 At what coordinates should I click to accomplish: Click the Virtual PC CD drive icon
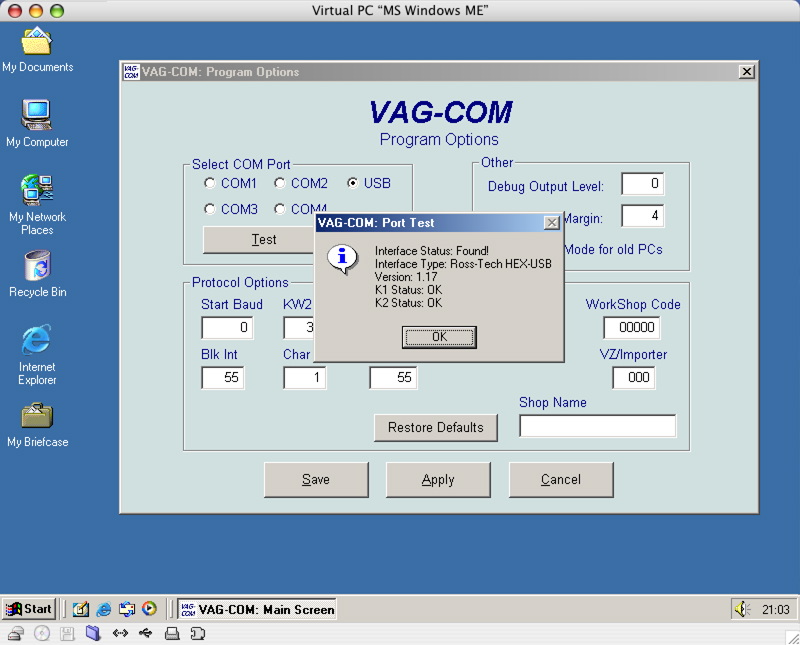coord(42,634)
